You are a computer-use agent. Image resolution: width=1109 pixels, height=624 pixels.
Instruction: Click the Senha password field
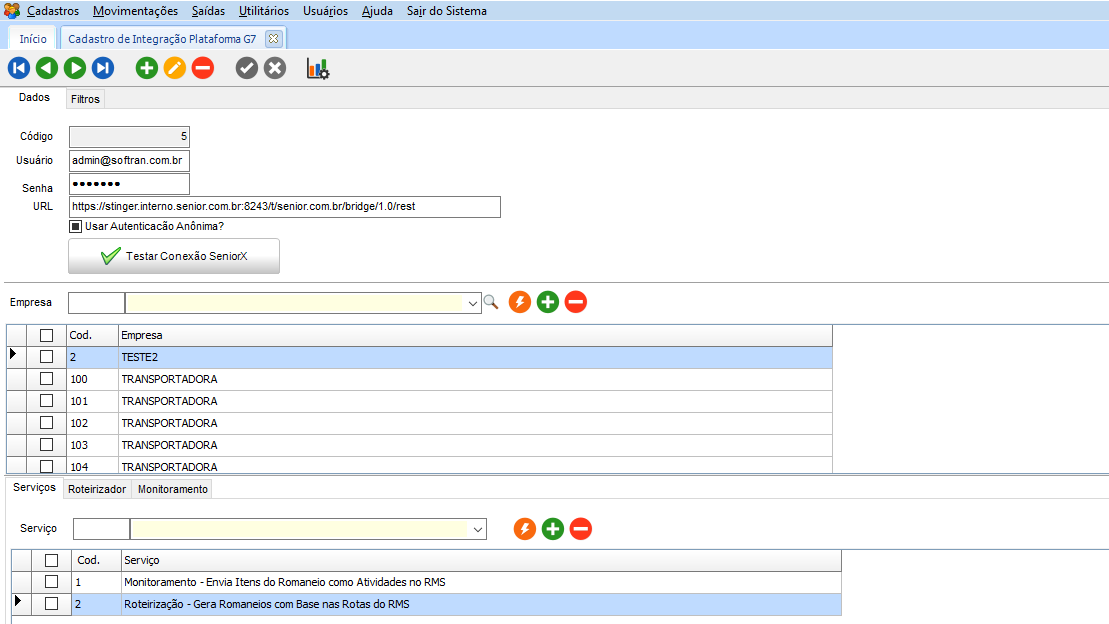tap(129, 184)
